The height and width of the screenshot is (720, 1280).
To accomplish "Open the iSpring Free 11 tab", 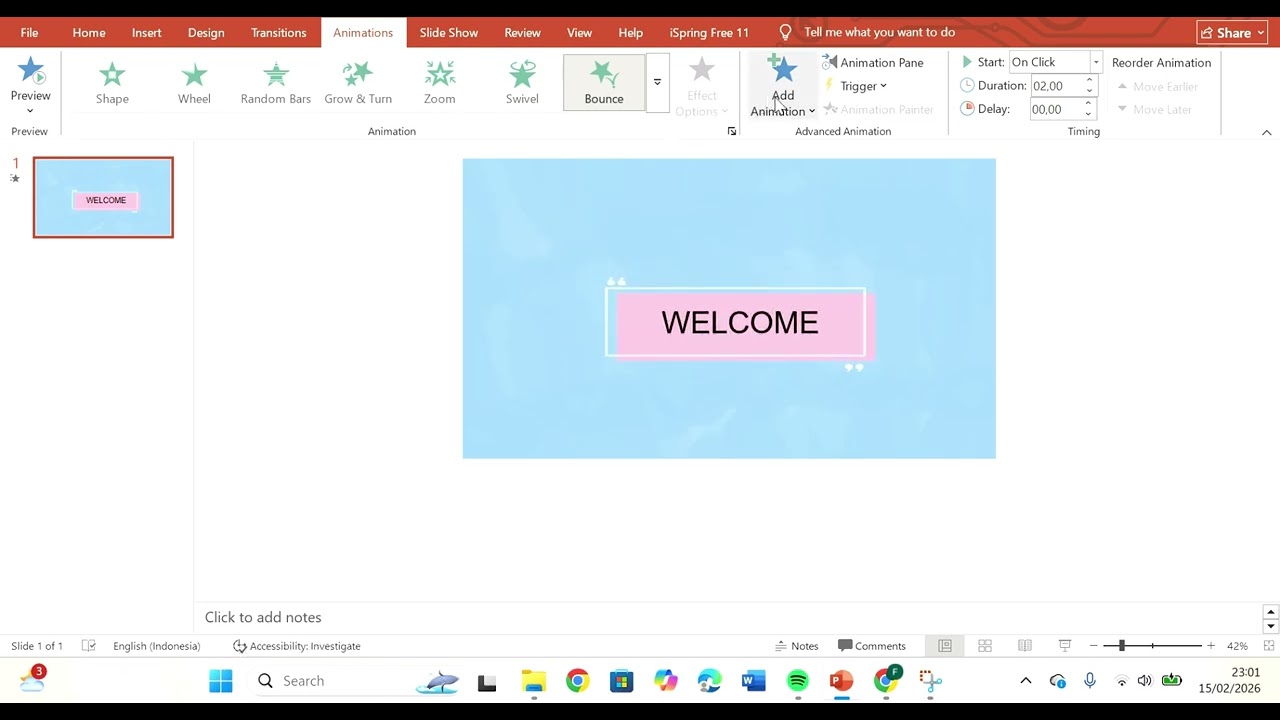I will (709, 33).
